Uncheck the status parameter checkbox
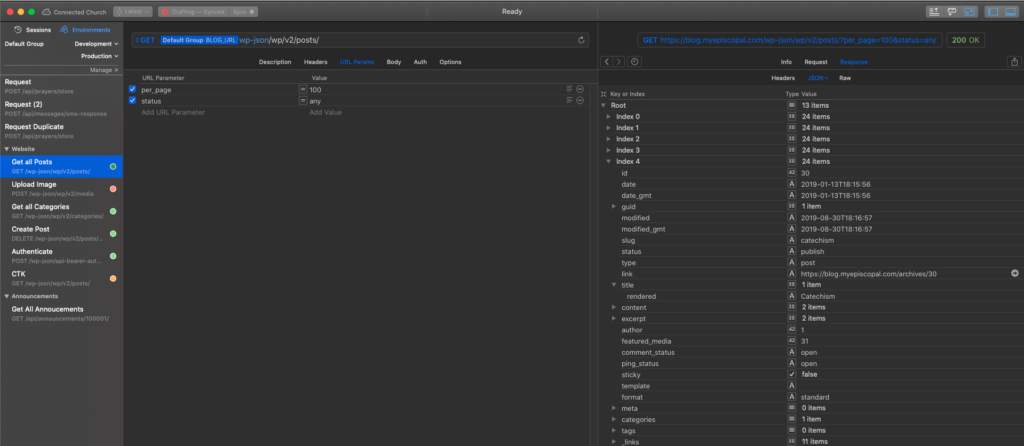This screenshot has width=1024, height=446. point(133,100)
